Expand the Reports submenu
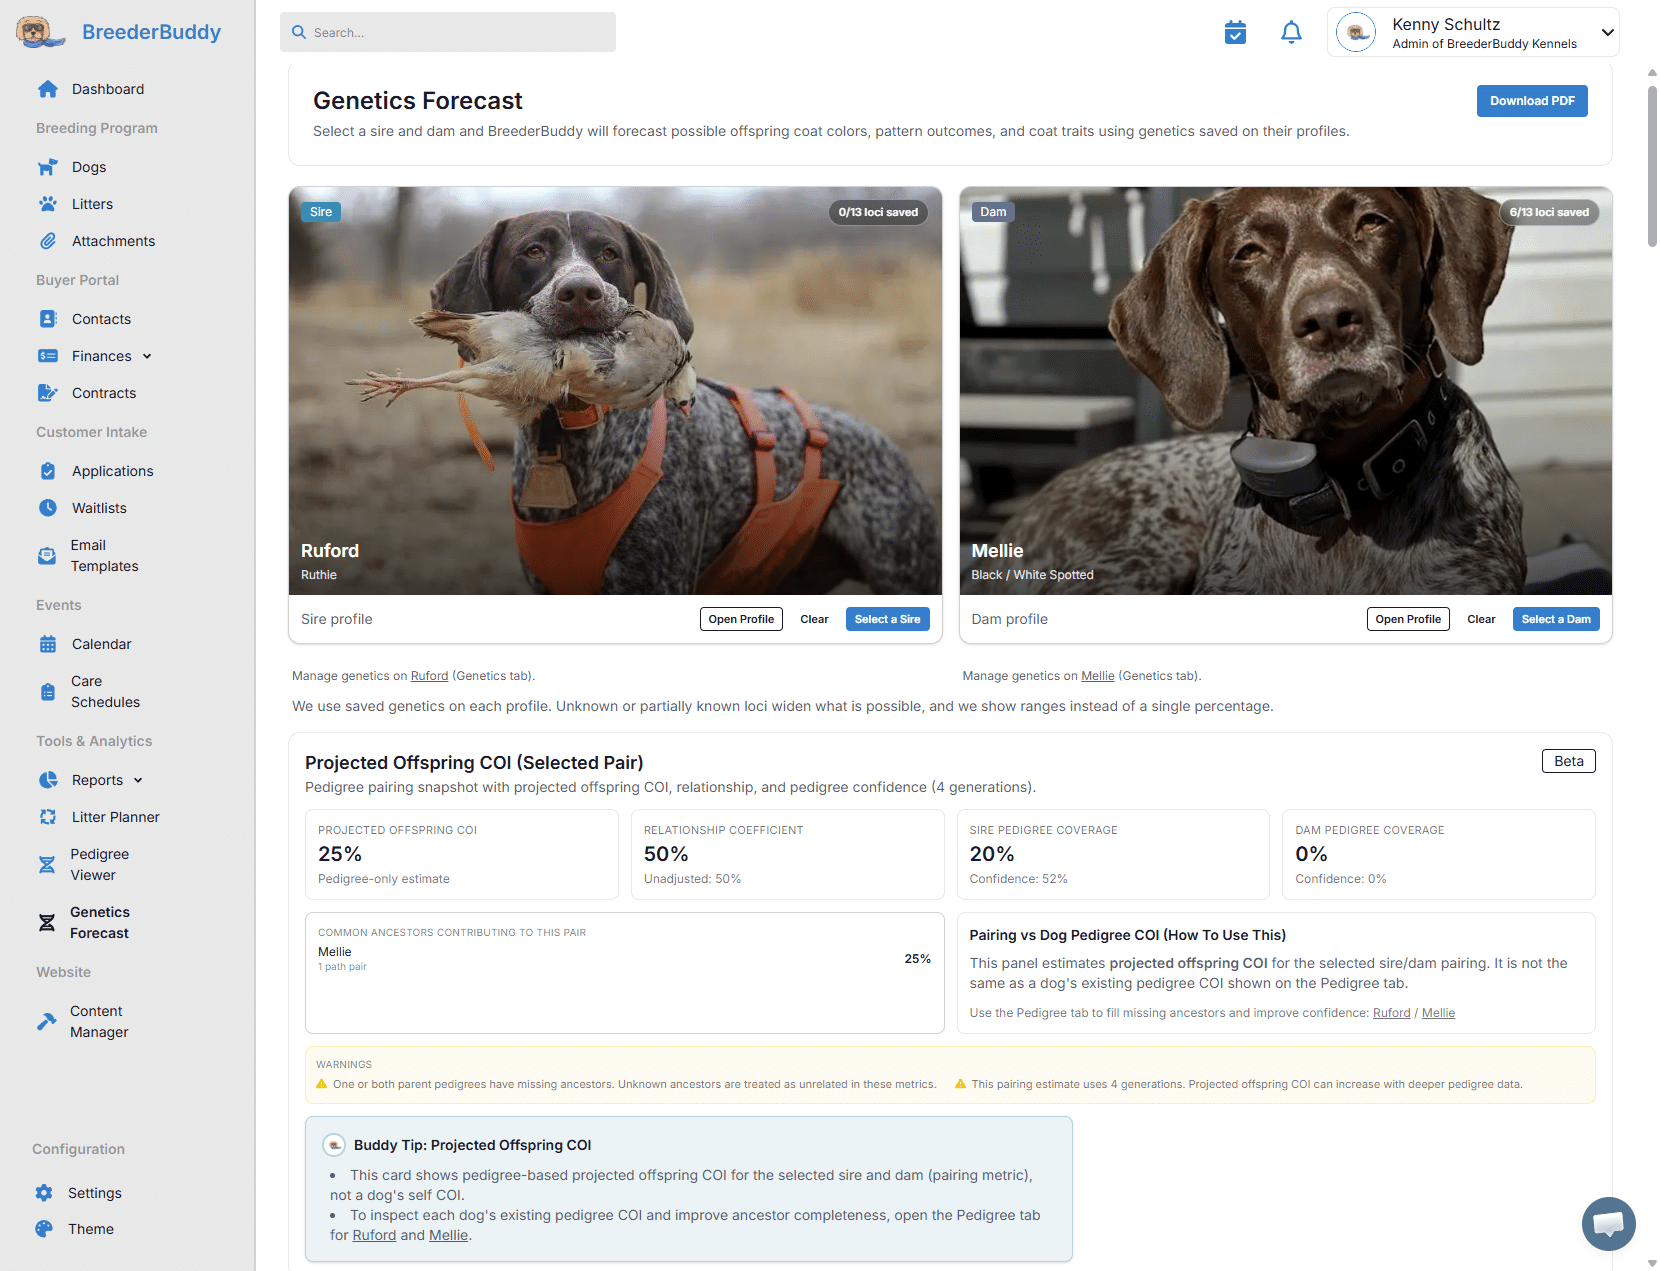 138,780
